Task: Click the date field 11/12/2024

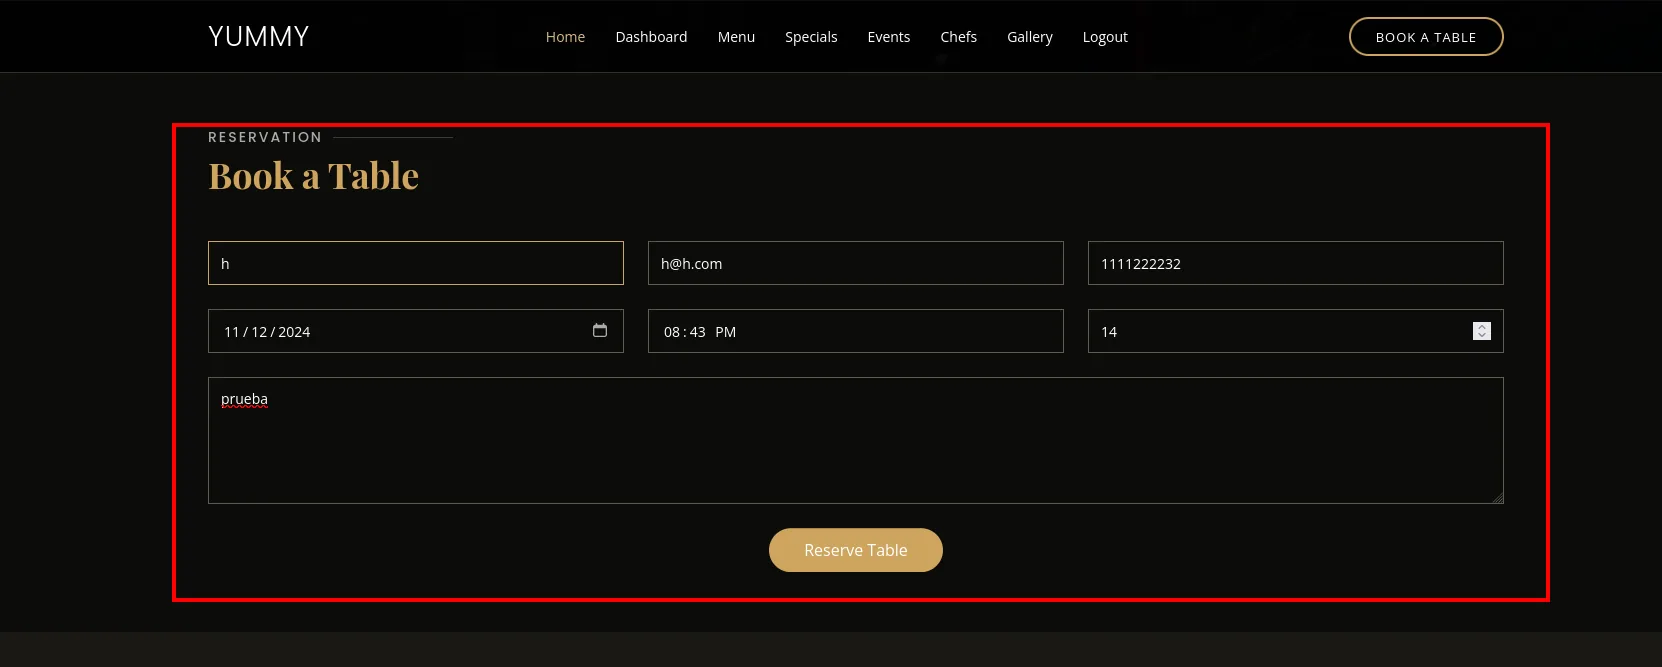Action: [x=416, y=331]
